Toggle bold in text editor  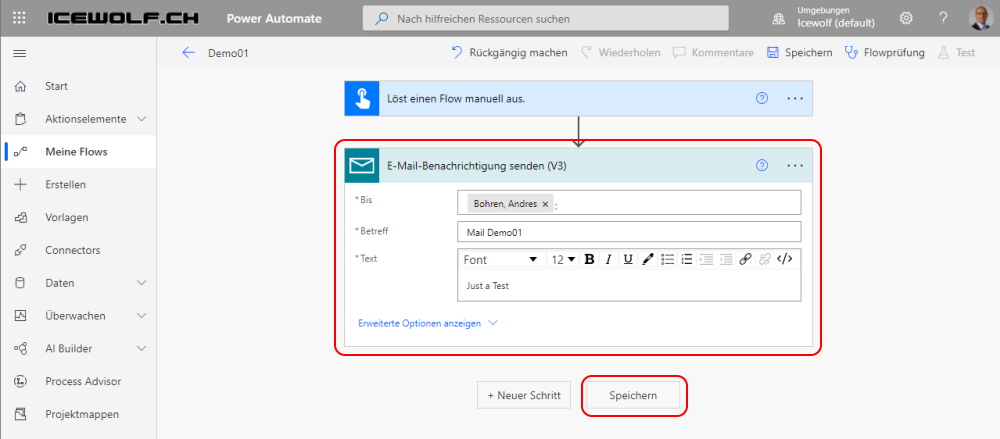coord(589,259)
